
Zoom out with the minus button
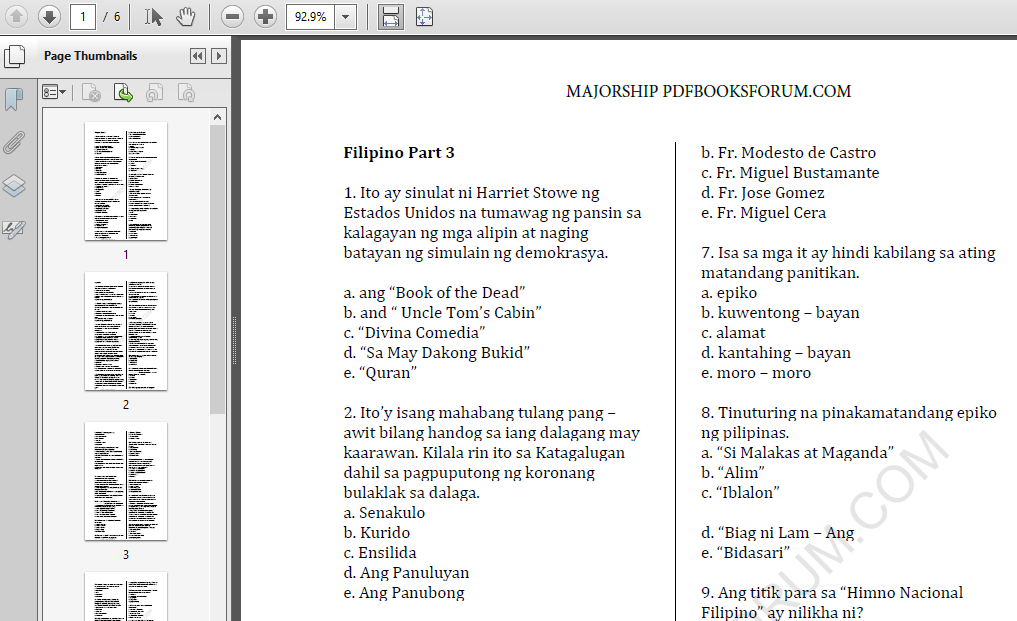click(x=232, y=16)
